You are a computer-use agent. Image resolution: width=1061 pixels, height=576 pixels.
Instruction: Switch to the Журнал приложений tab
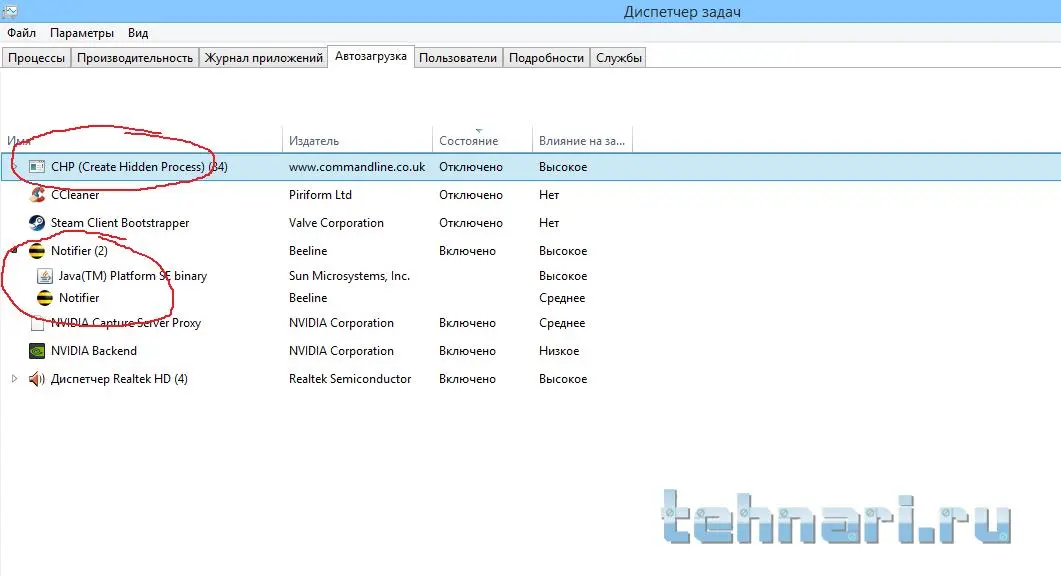[x=263, y=58]
